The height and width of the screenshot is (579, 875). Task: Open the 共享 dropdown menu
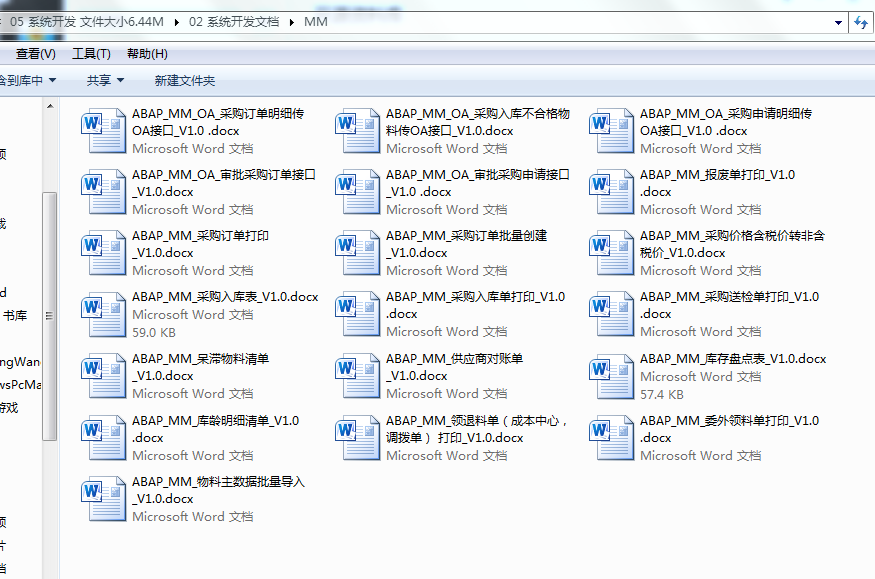[105, 80]
